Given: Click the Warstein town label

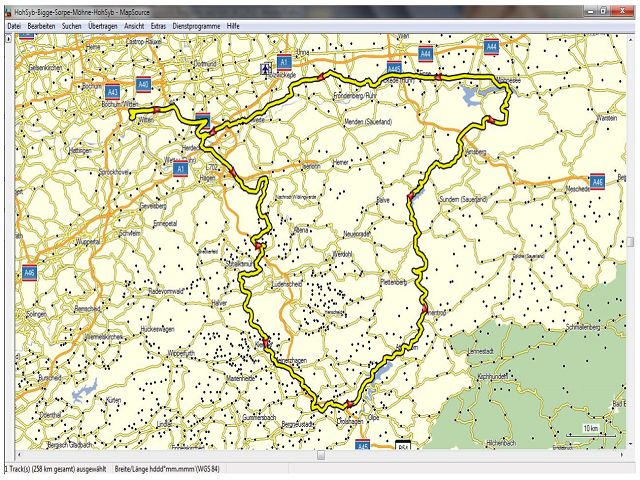Looking at the screenshot, I should click(607, 118).
